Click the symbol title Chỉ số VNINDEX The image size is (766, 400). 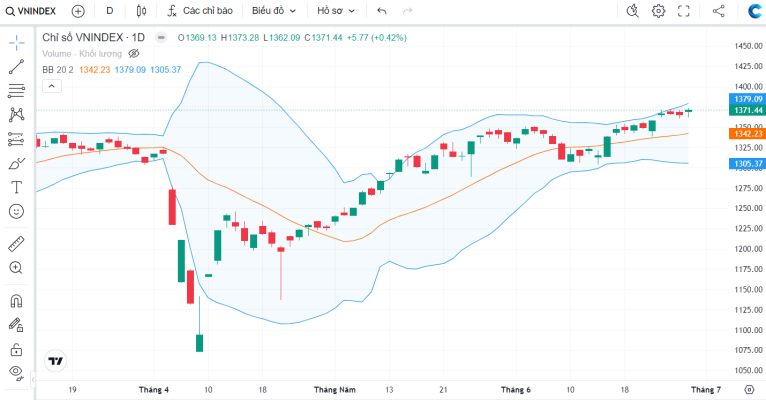click(x=93, y=38)
